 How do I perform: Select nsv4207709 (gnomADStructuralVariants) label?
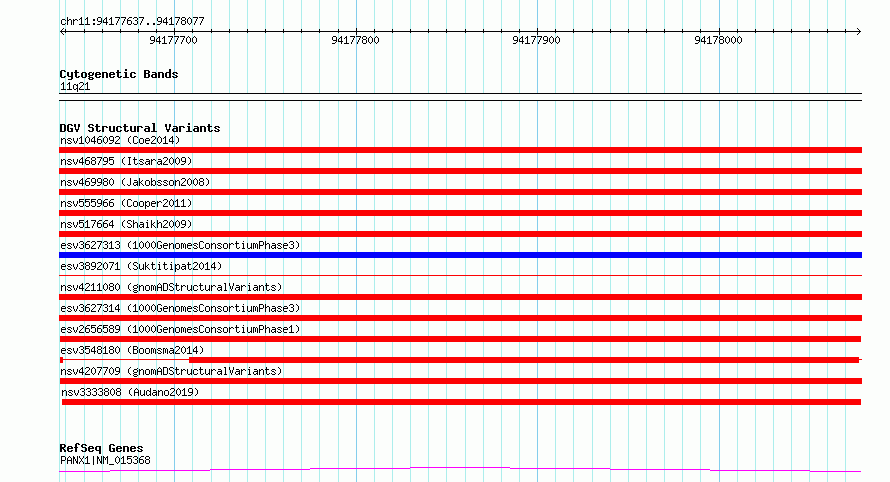pyautogui.click(x=171, y=371)
